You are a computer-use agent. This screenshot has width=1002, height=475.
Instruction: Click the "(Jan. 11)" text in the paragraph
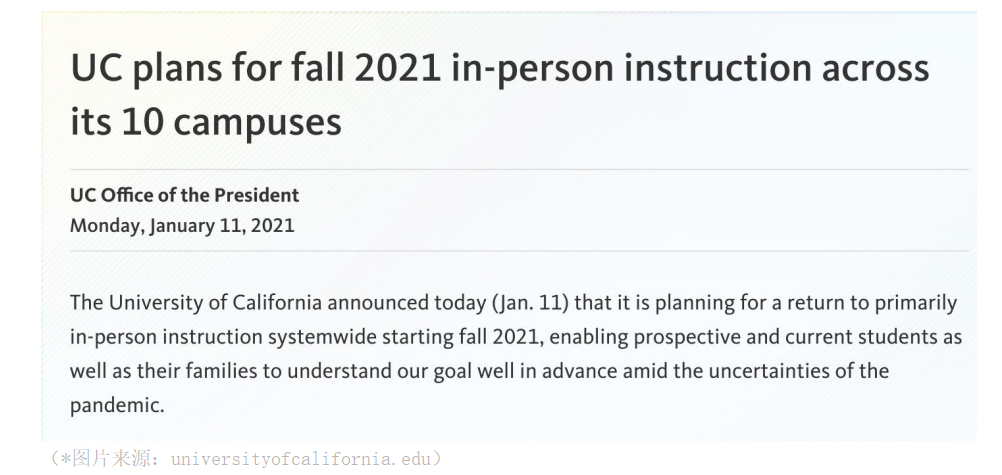(x=530, y=302)
